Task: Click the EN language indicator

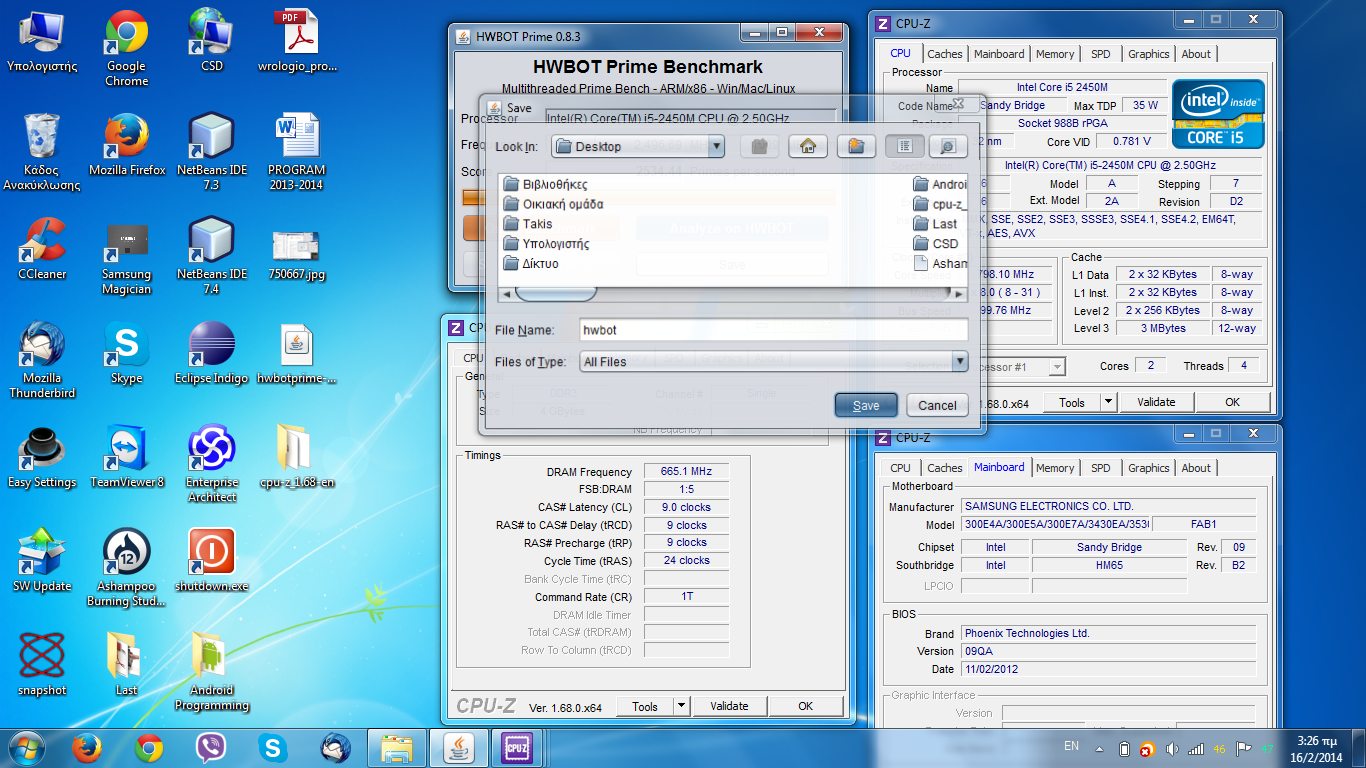Action: 1071,746
